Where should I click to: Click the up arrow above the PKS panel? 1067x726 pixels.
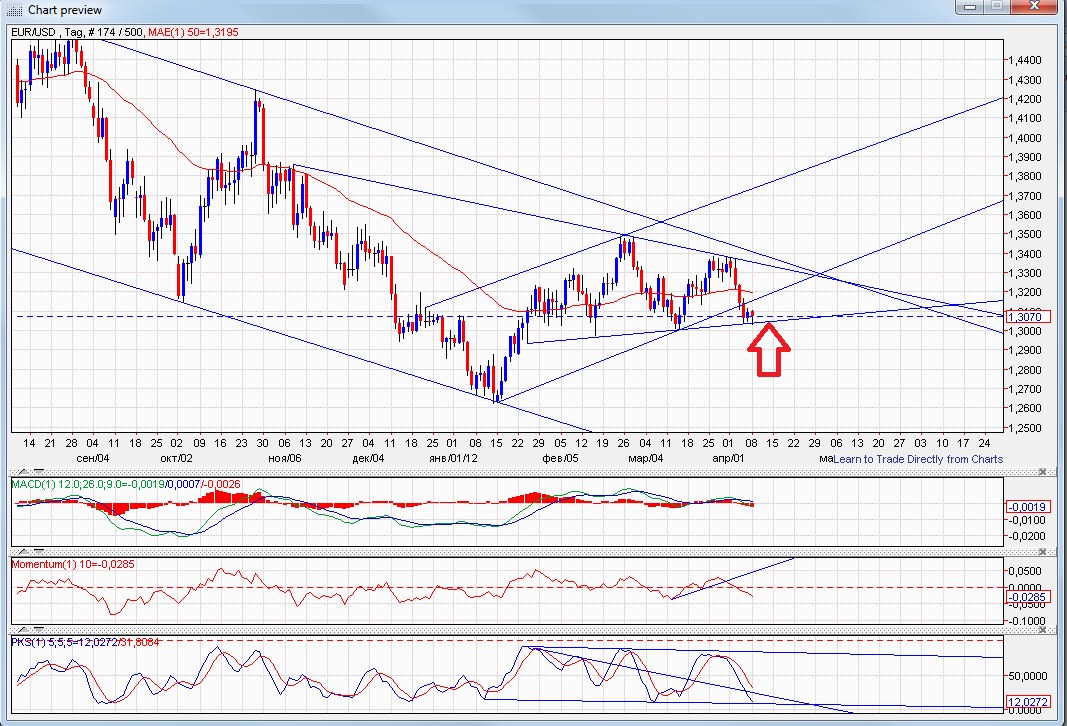[x=22, y=630]
